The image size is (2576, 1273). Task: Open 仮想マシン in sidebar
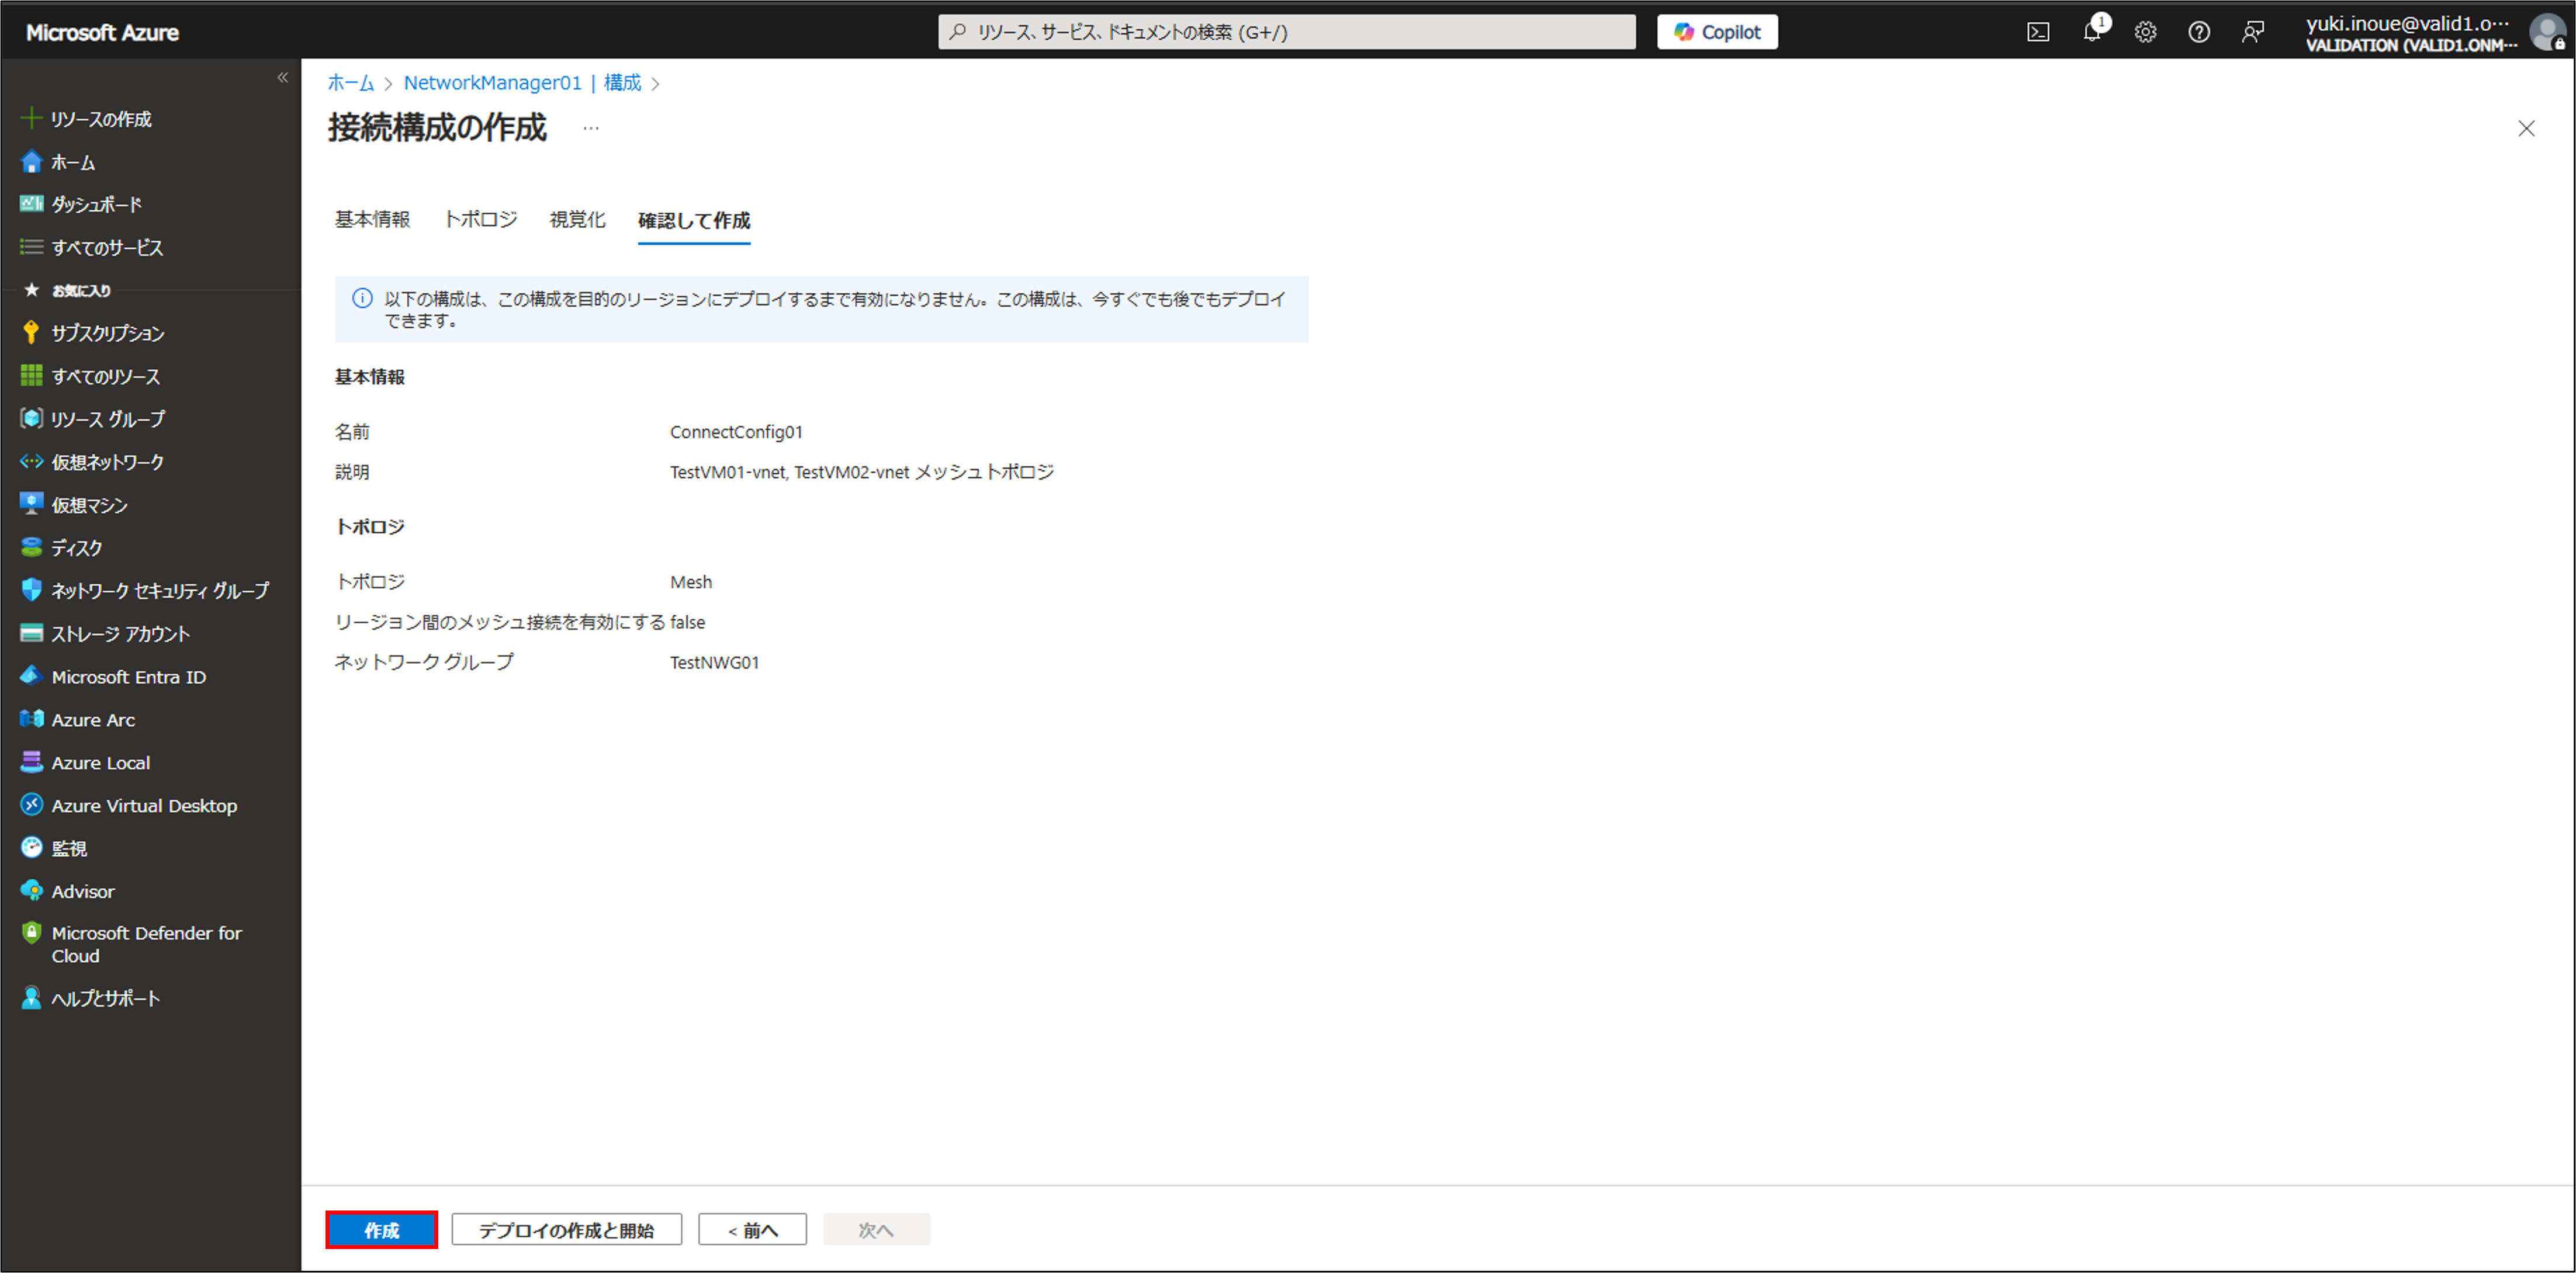tap(74, 505)
